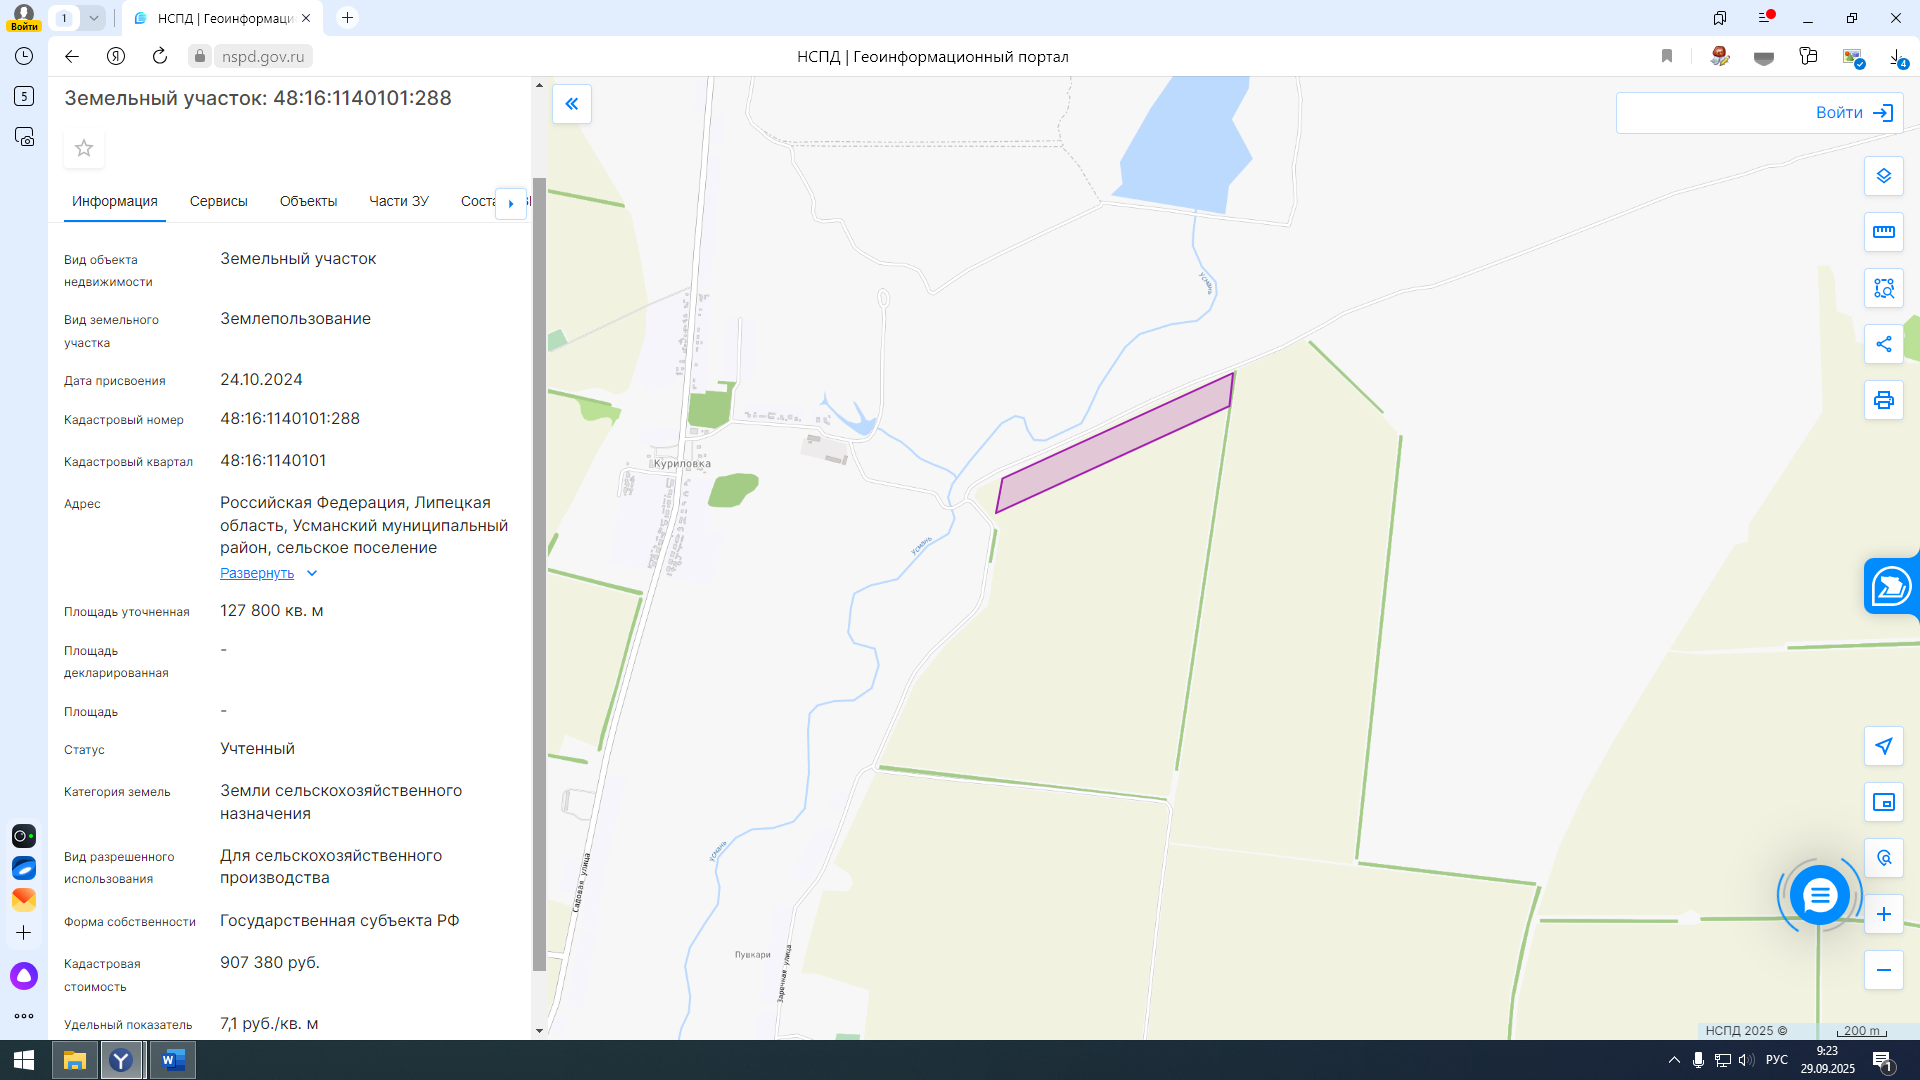1920x1080 pixels.
Task: Click the highlighted purple land parcel
Action: (1115, 443)
